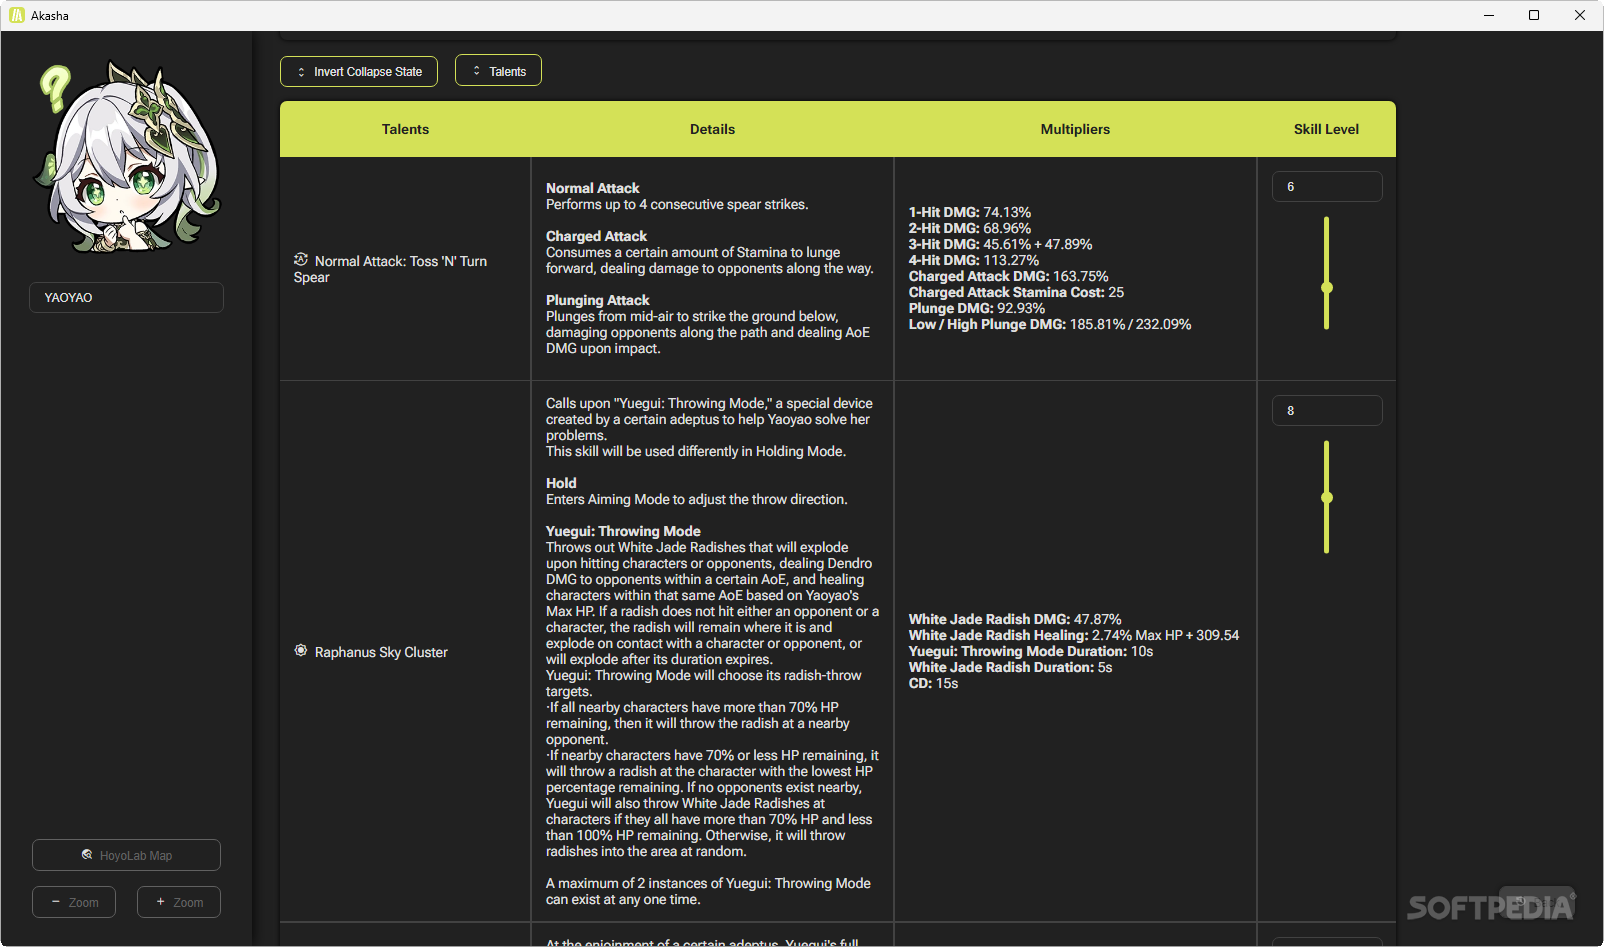This screenshot has height=947, width=1604.
Task: Click the YAOYAO character name field
Action: (x=126, y=297)
